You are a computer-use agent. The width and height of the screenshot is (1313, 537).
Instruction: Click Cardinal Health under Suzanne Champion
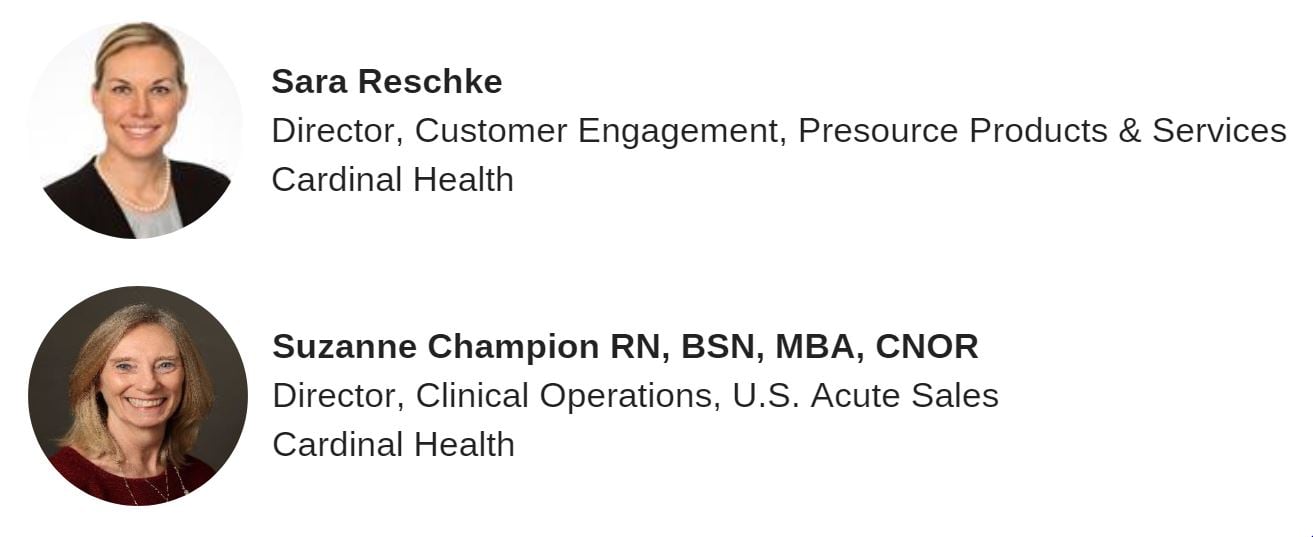pyautogui.click(x=393, y=444)
